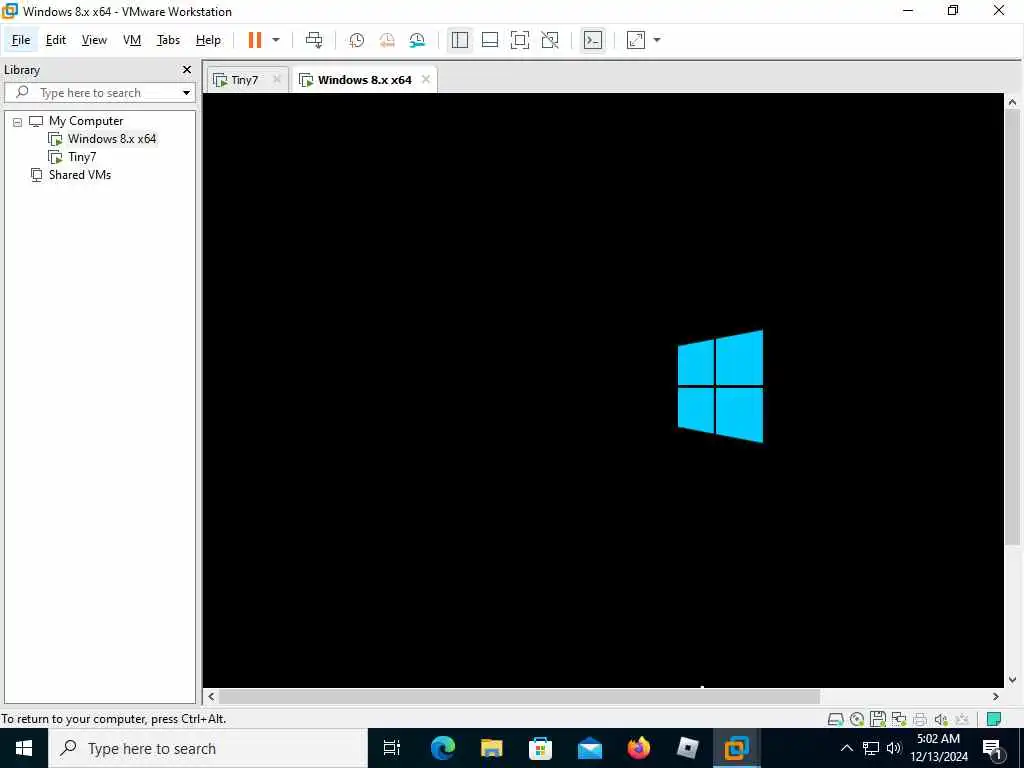1024x768 pixels.
Task: Switch to the Tiny7 tab
Action: pos(244,80)
